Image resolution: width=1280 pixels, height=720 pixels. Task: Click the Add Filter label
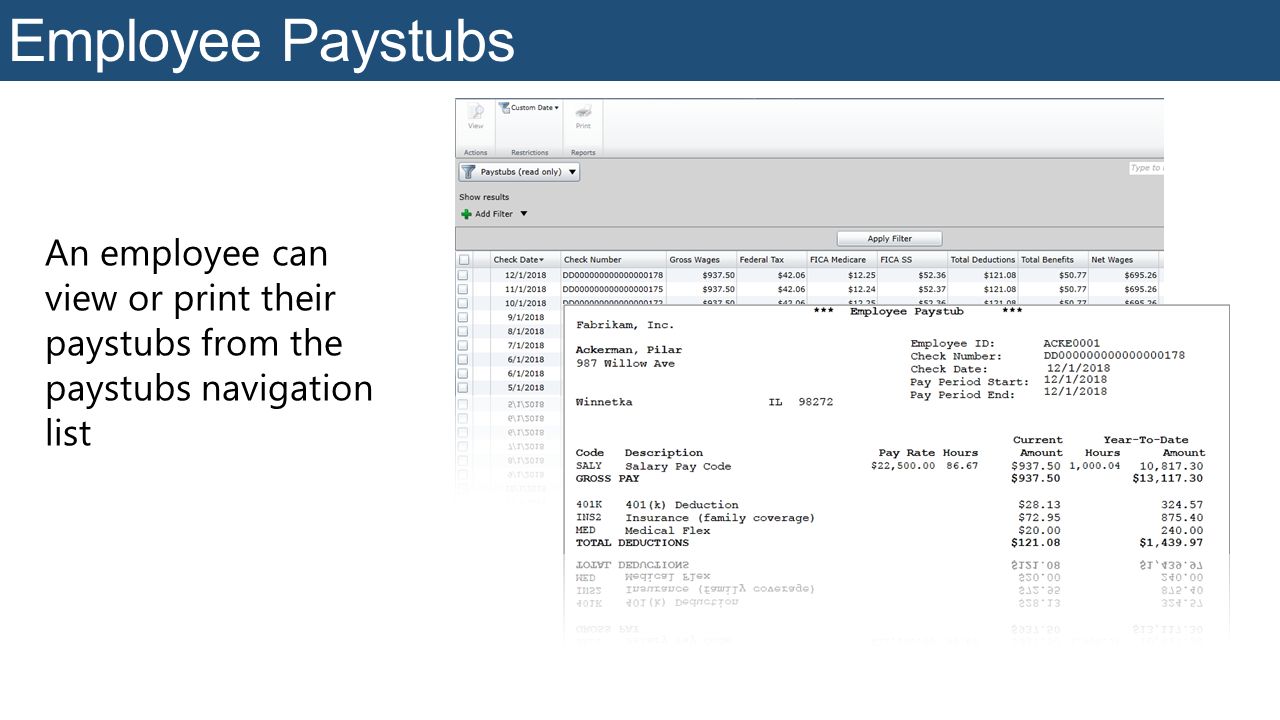pos(494,214)
